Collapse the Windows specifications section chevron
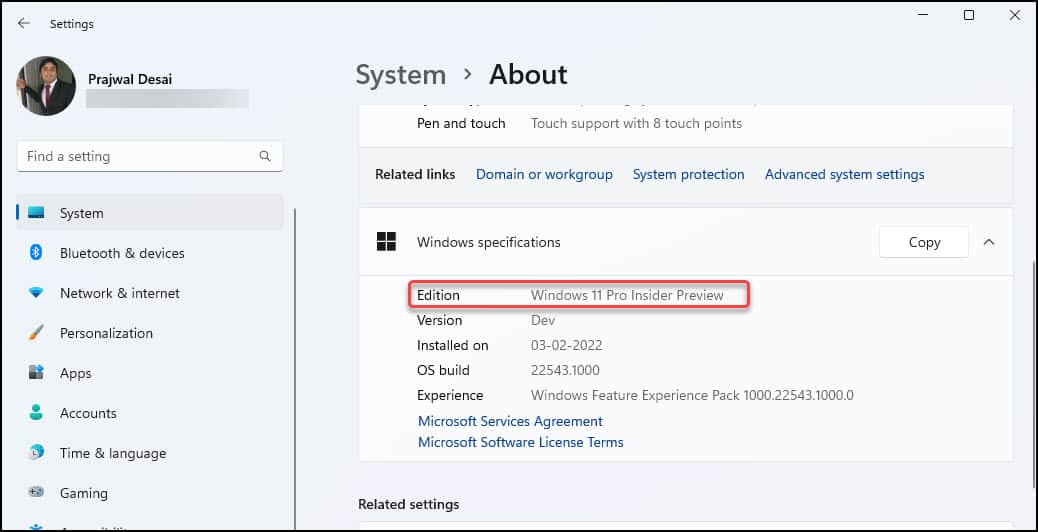Screen dimensions: 1038x532 (x=989, y=242)
